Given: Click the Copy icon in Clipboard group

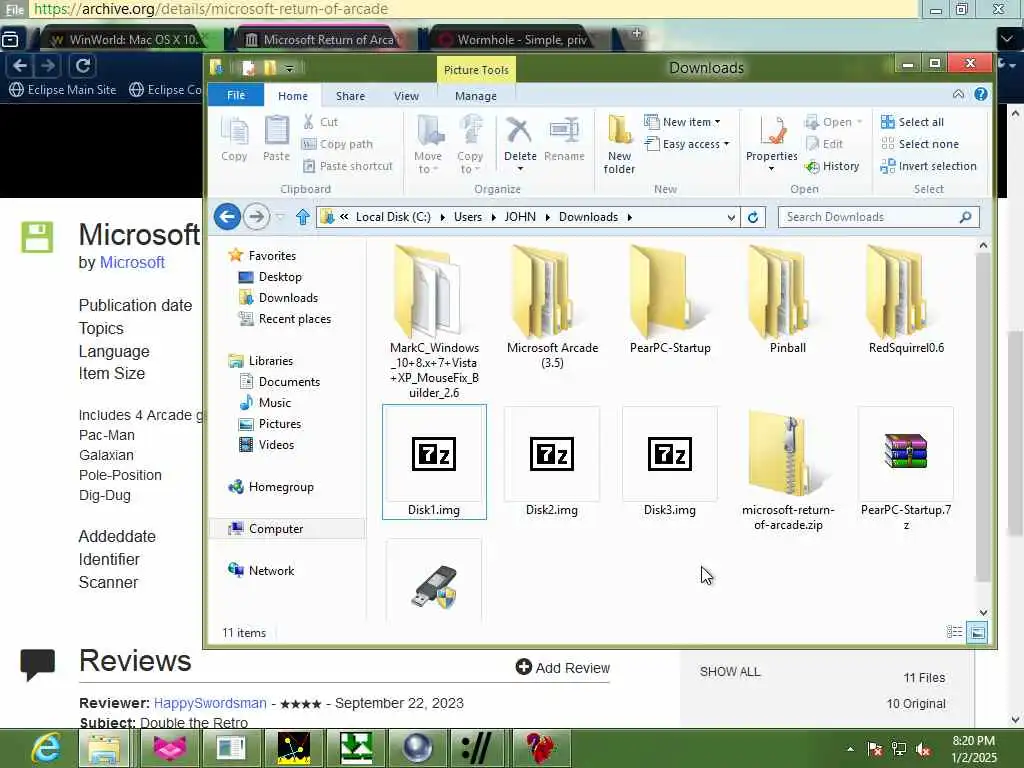Looking at the screenshot, I should click(x=234, y=138).
